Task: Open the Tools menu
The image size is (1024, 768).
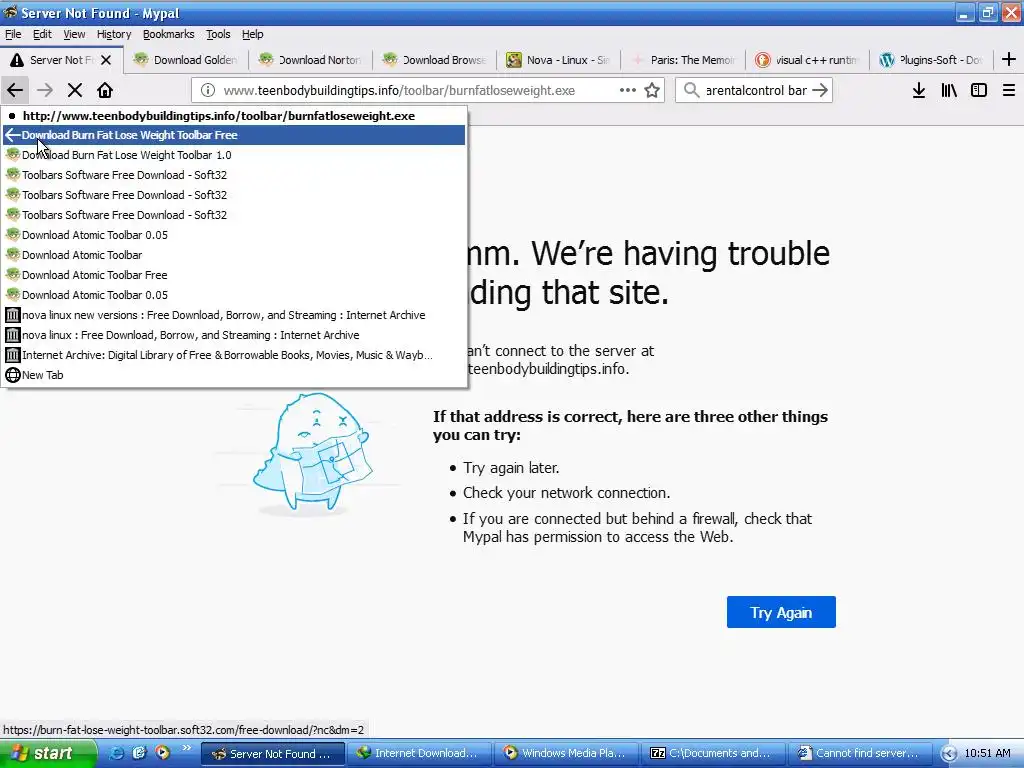Action: pos(218,34)
